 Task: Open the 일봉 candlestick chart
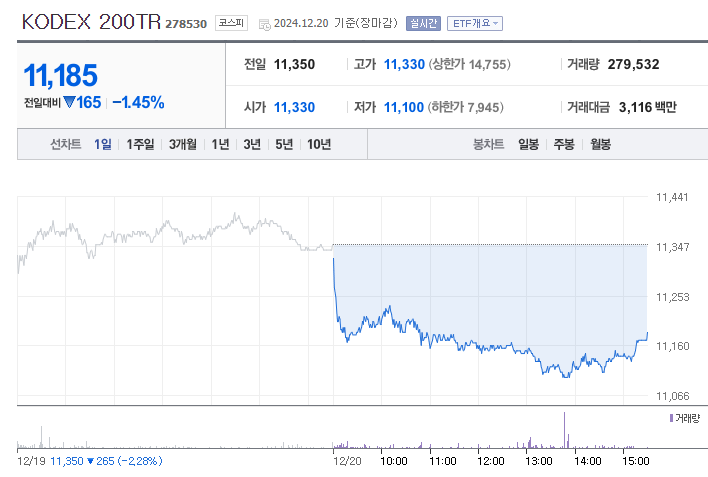coord(528,144)
